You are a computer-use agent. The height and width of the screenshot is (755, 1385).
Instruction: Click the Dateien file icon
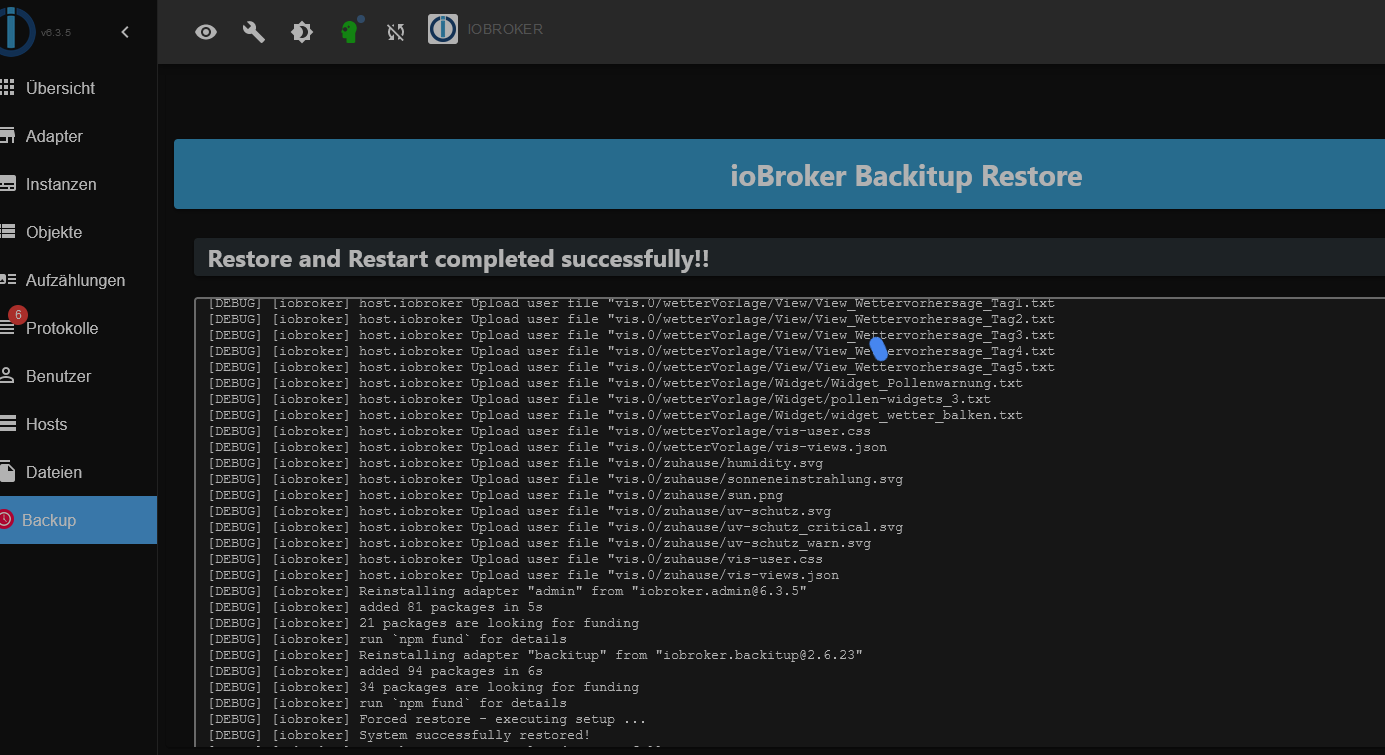(x=6, y=472)
